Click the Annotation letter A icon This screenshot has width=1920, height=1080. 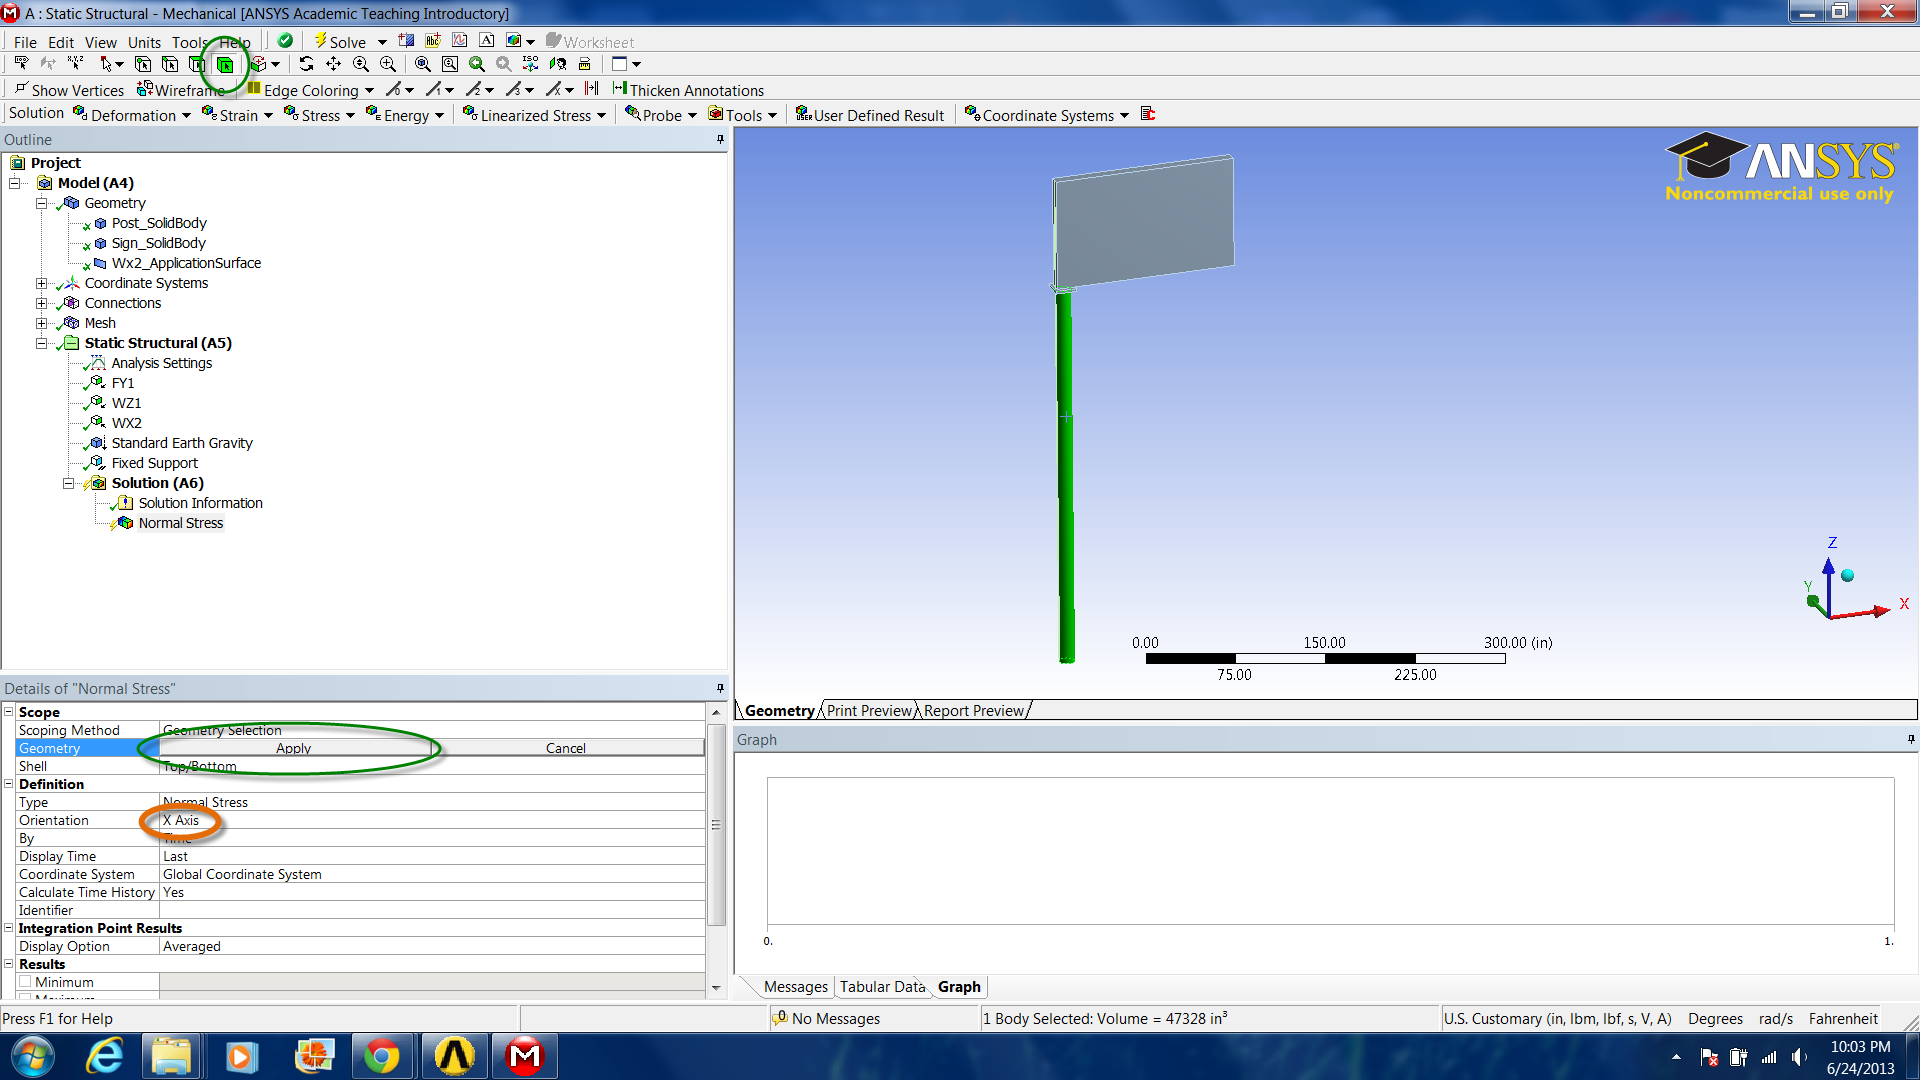487,41
